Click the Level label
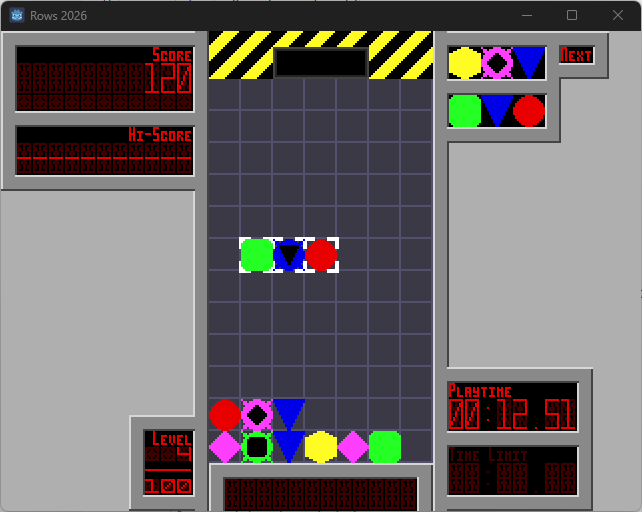 pos(172,439)
